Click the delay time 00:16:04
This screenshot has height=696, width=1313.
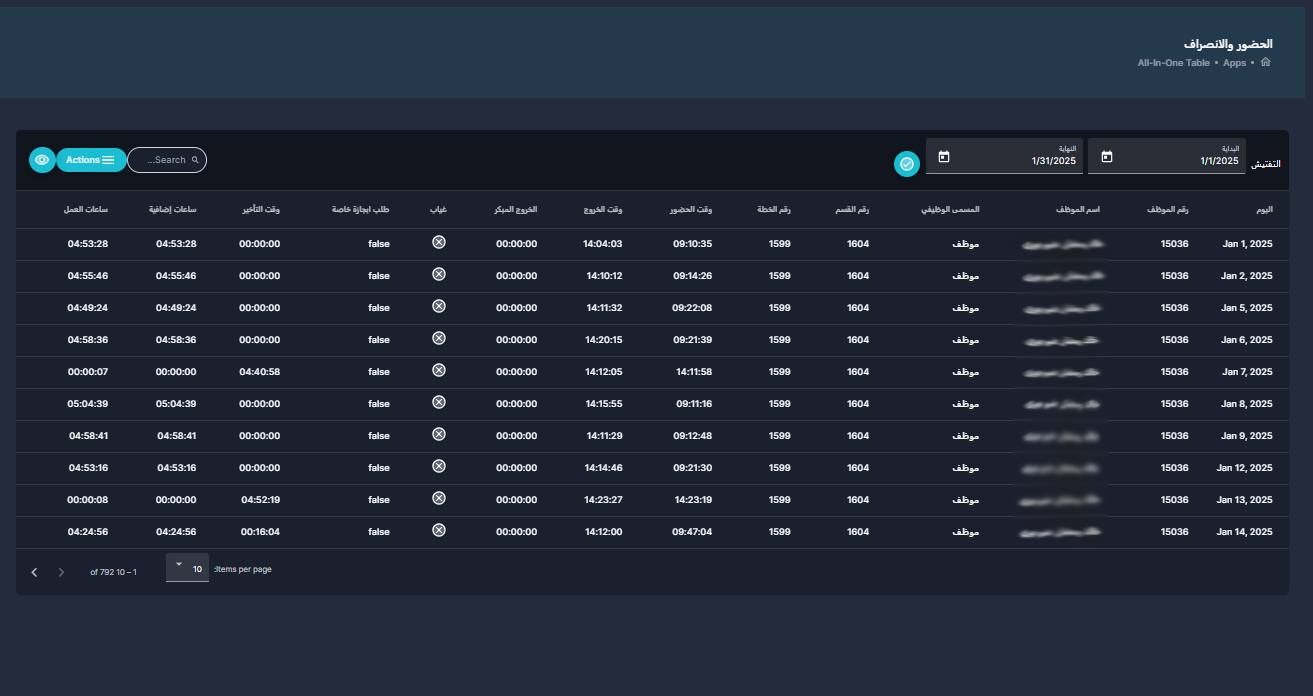(260, 532)
